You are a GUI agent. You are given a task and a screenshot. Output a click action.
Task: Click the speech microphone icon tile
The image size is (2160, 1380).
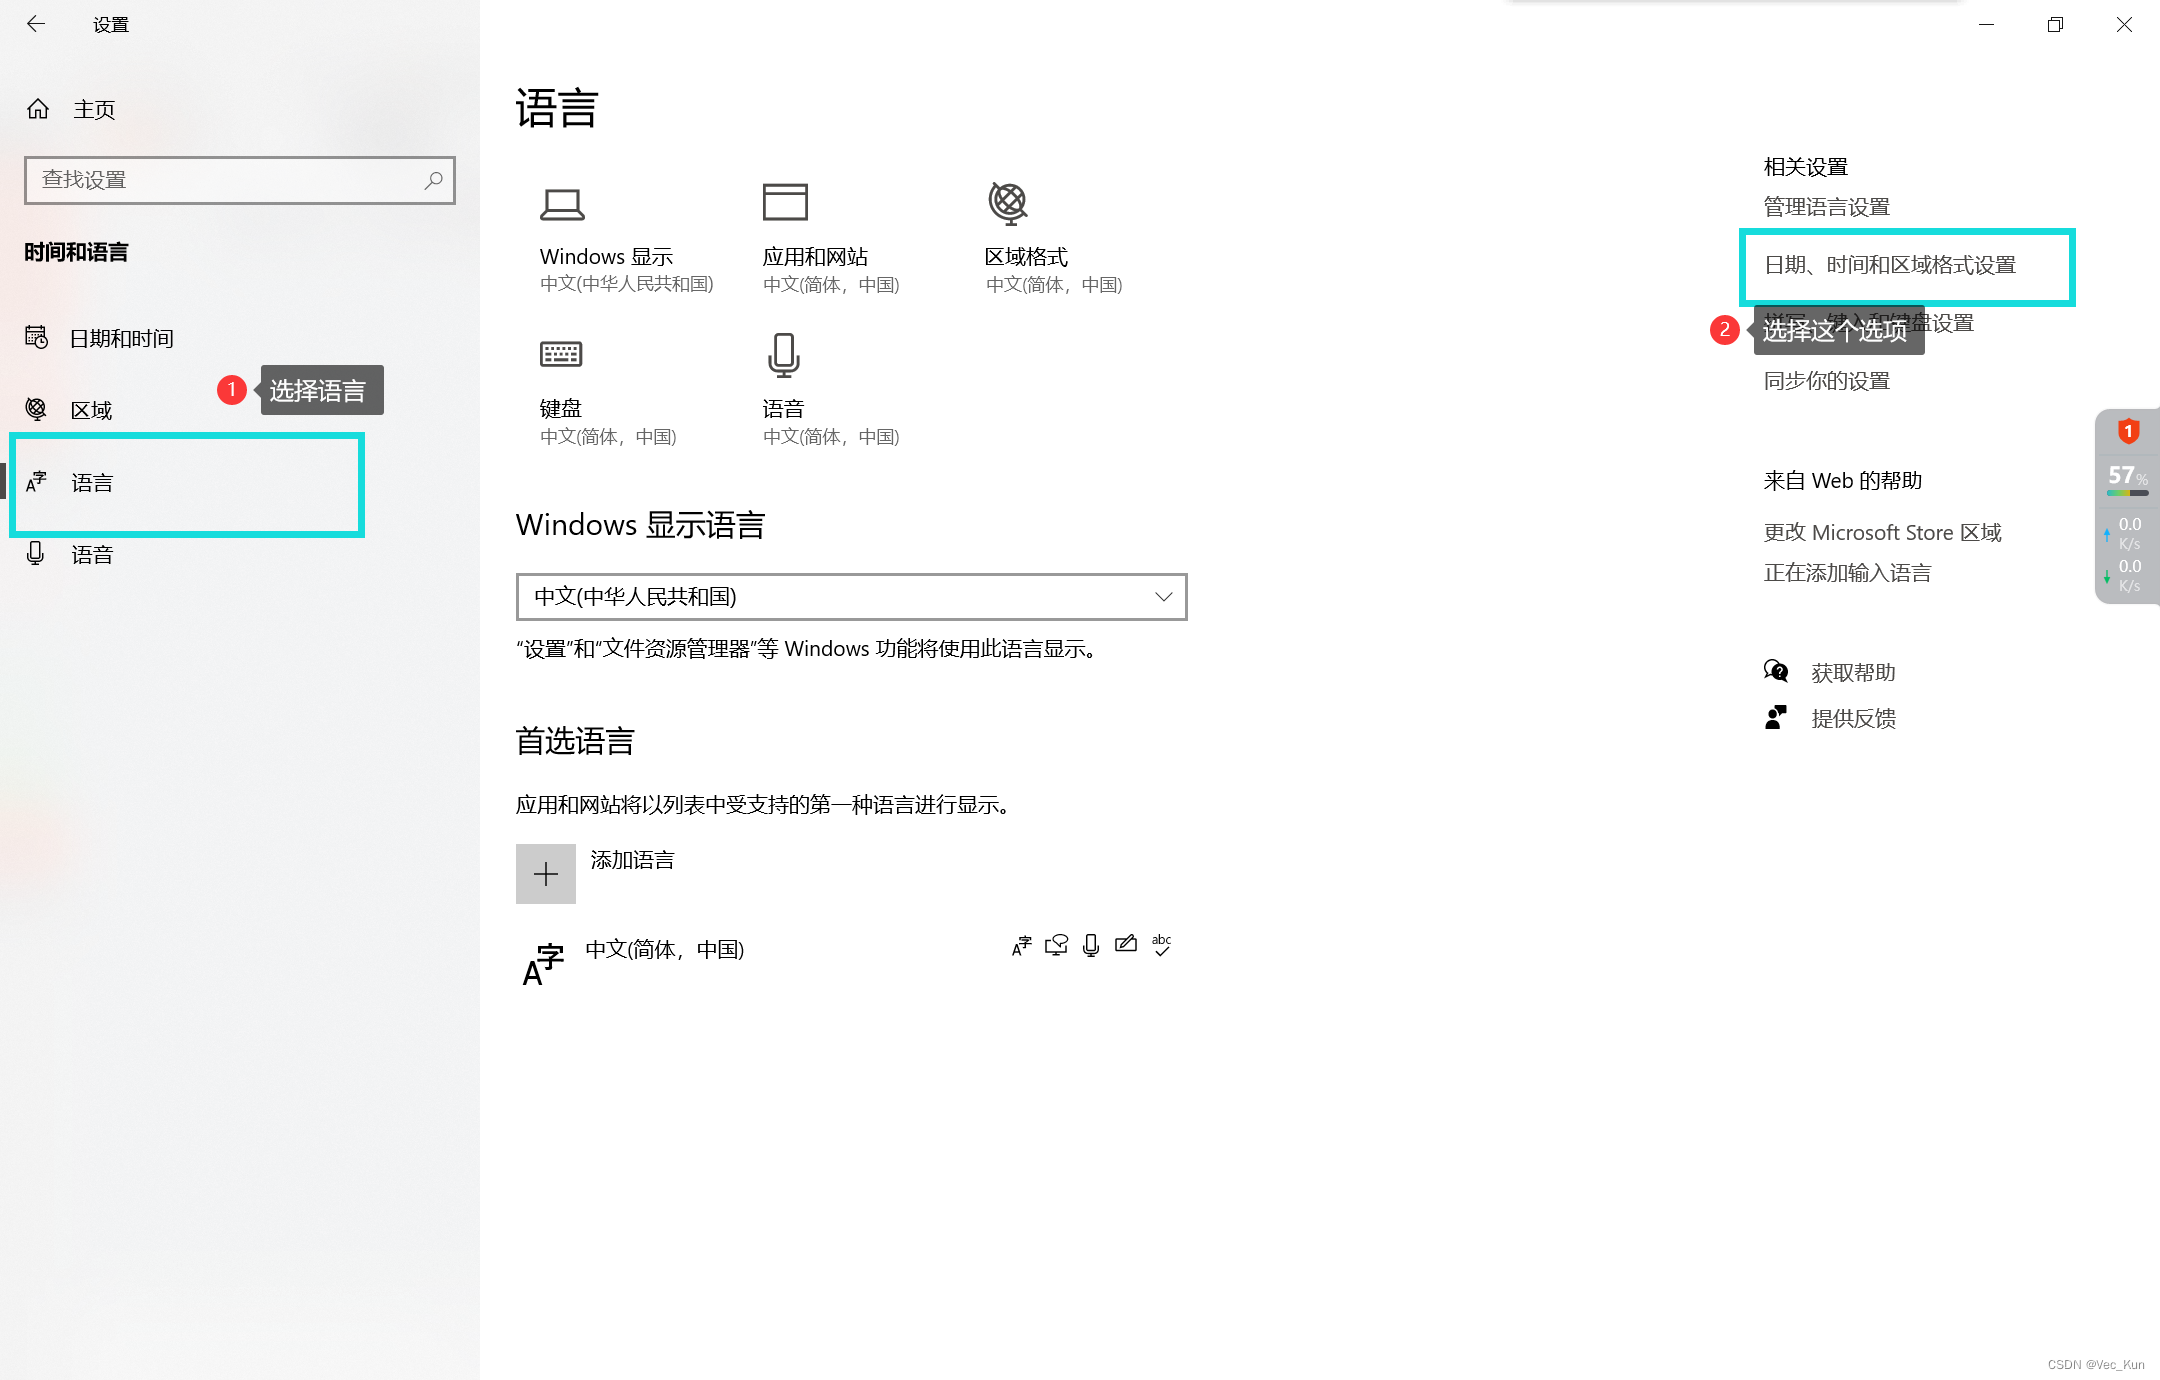pos(783,355)
